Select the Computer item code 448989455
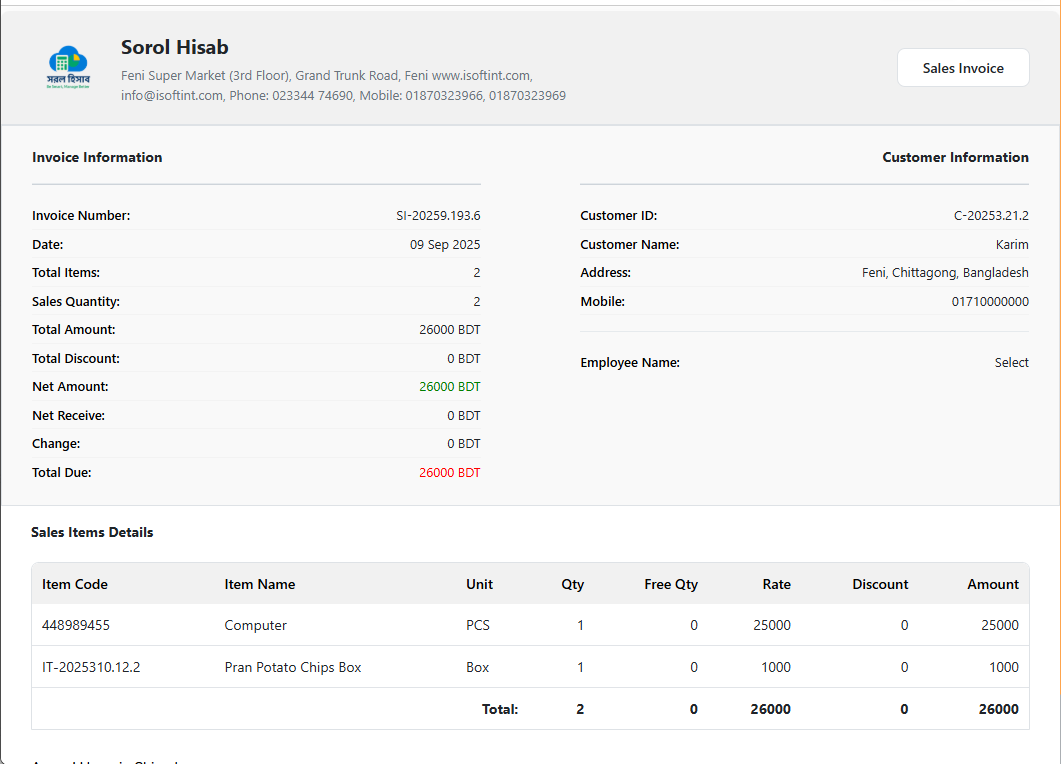 tap(73, 624)
